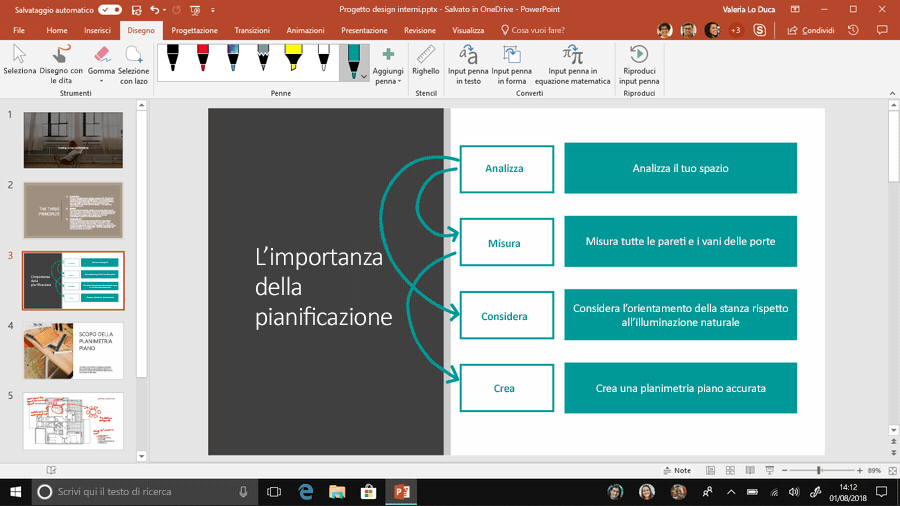Open the teal pen options arrow
The height and width of the screenshot is (506, 900).
click(x=364, y=76)
